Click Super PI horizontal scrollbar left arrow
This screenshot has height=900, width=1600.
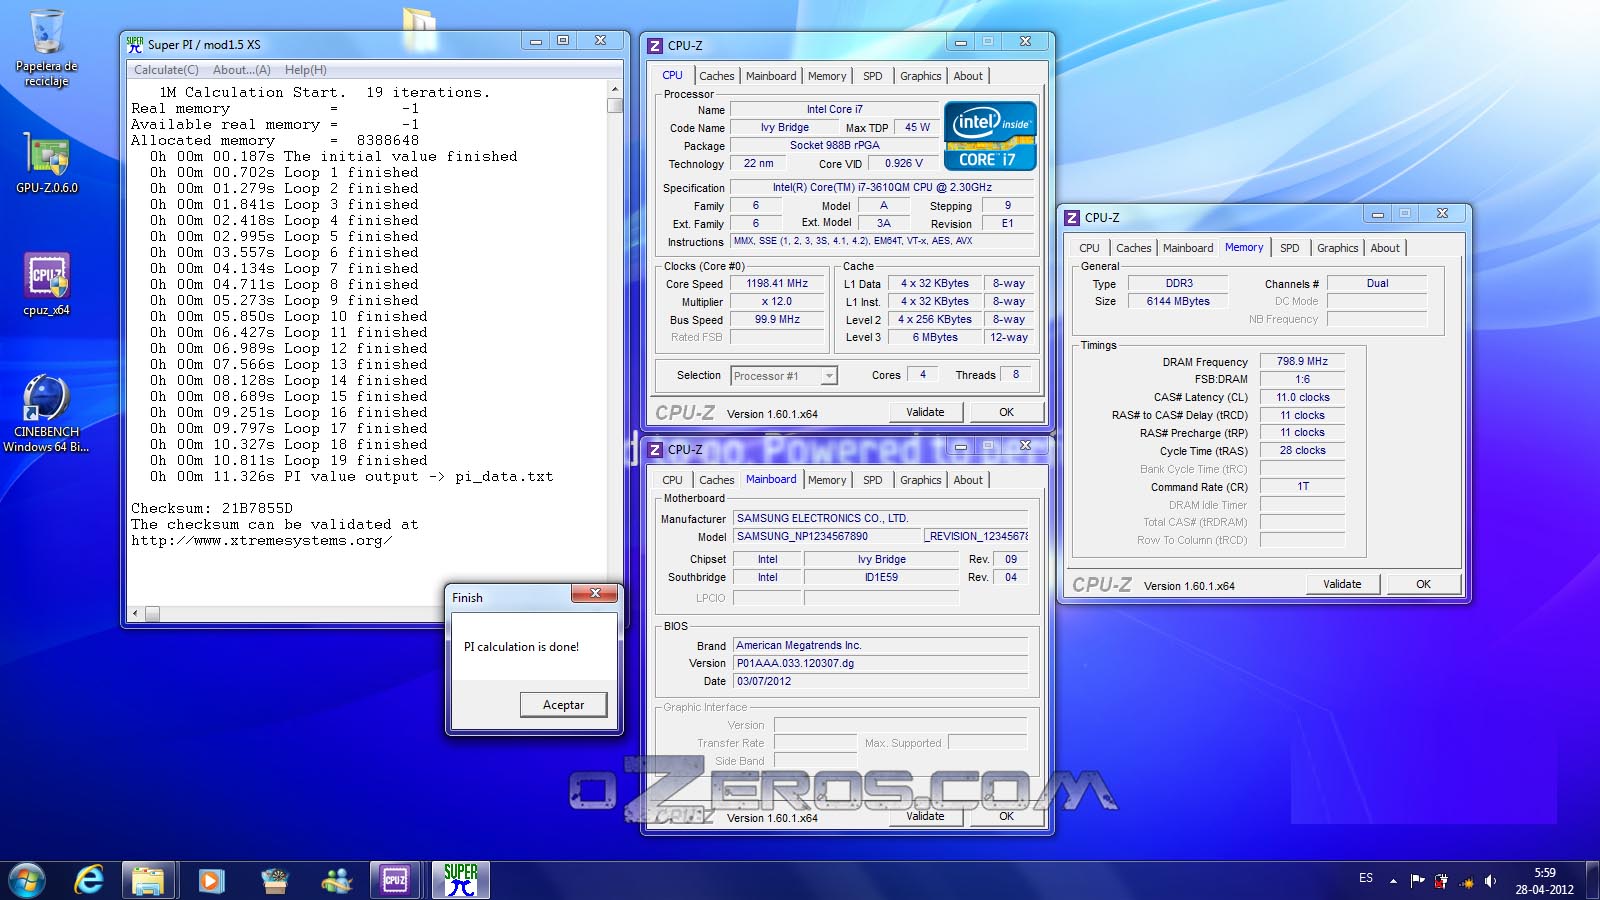136,613
